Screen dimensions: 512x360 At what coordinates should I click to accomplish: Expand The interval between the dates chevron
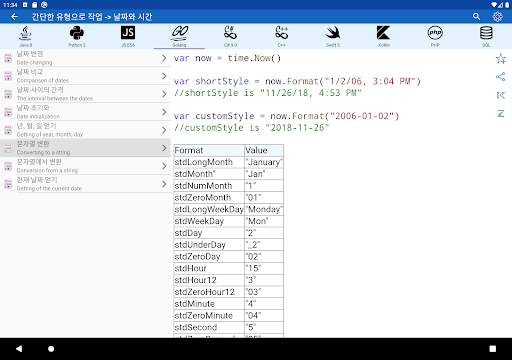coord(164,94)
